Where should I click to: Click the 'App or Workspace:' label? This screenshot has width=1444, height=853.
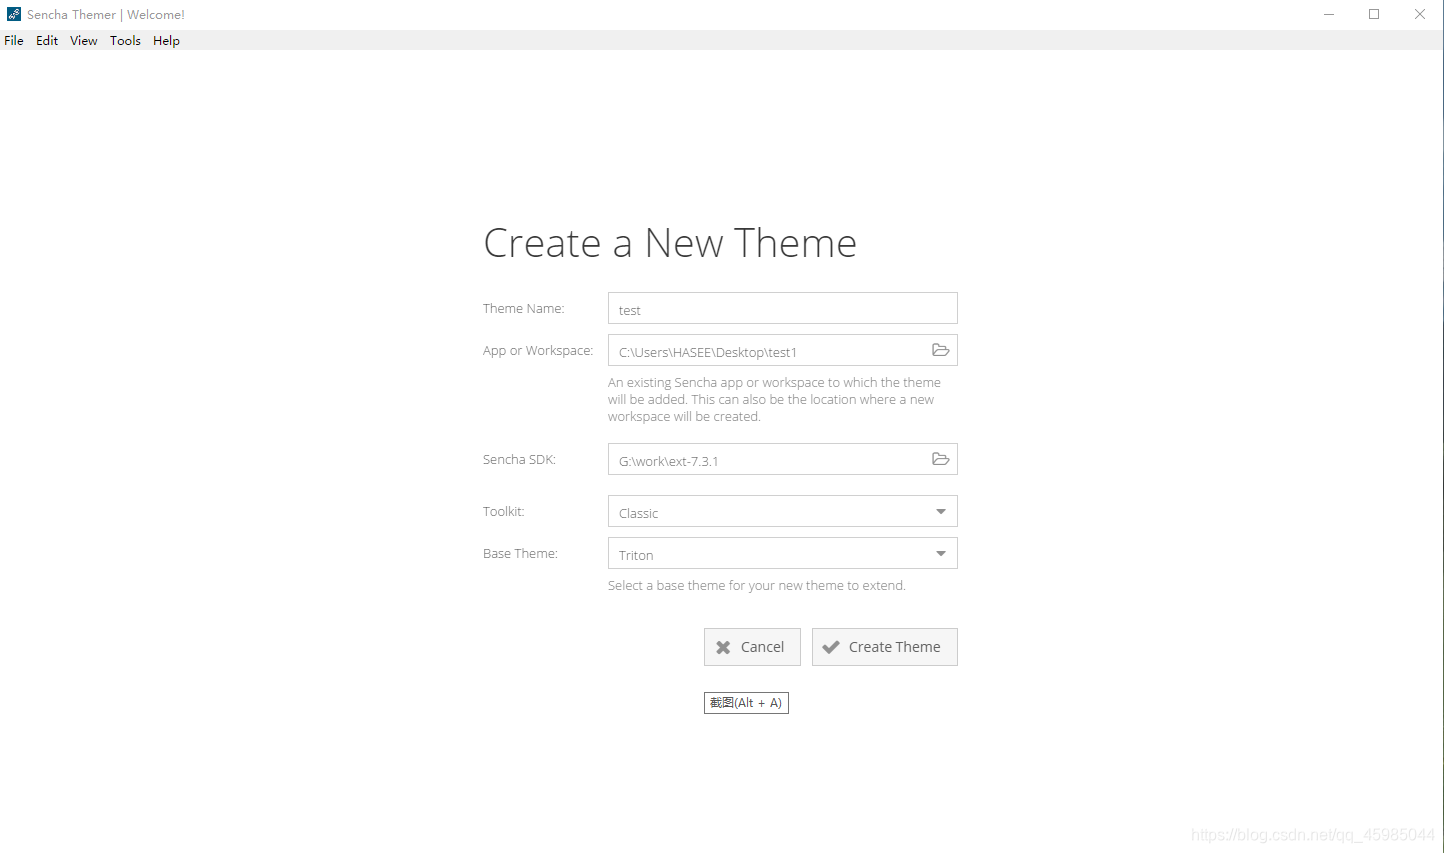[538, 350]
